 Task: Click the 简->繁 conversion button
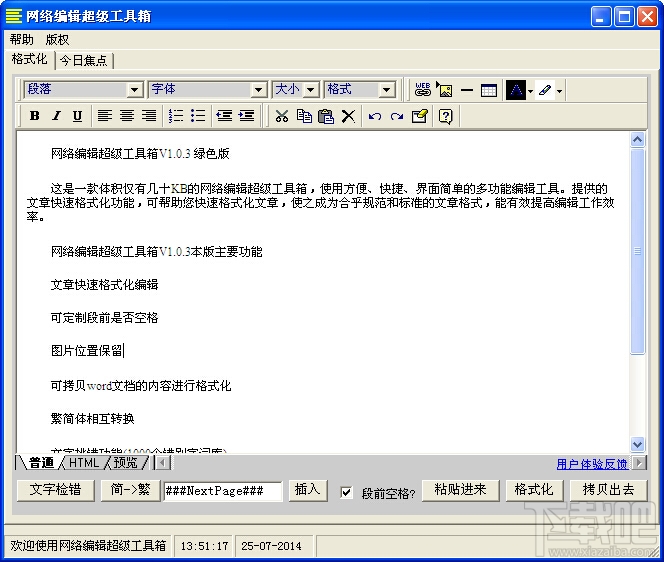pyautogui.click(x=130, y=490)
